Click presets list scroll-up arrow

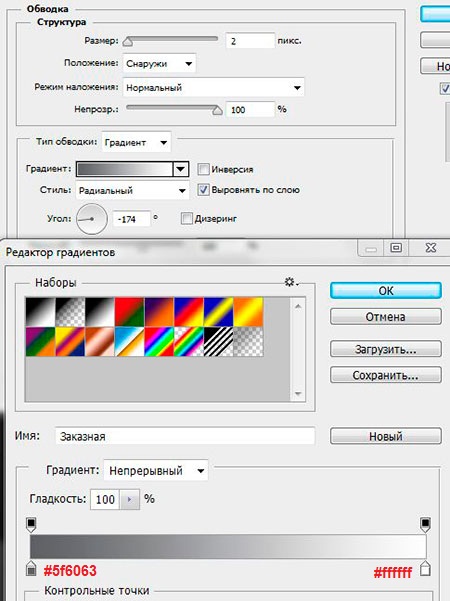click(298, 306)
